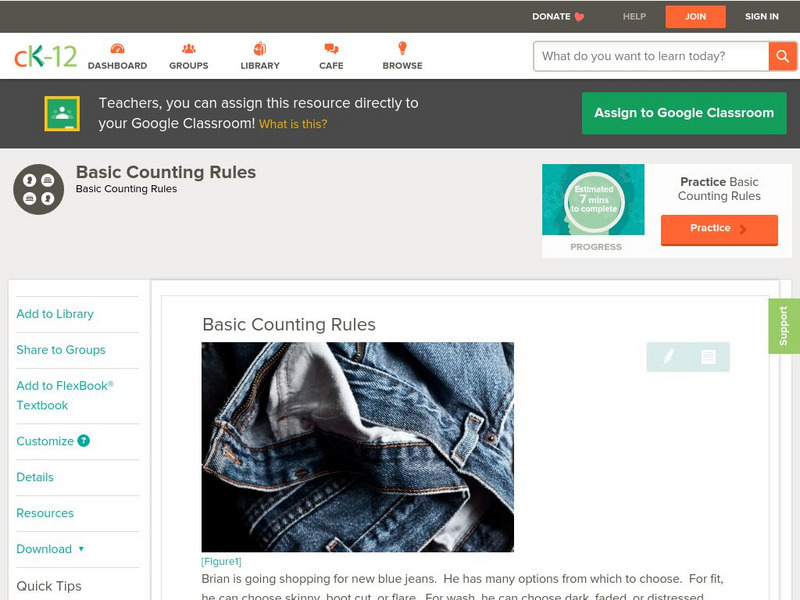Click the 'Quick Tips' sidebar heading
Image resolution: width=800 pixels, height=600 pixels.
[x=49, y=586]
